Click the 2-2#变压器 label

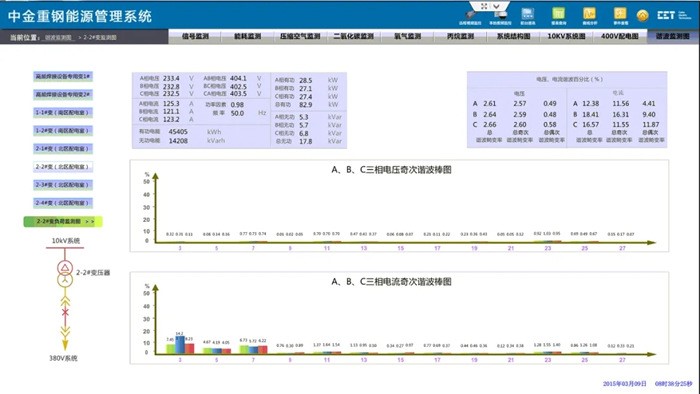(x=93, y=273)
